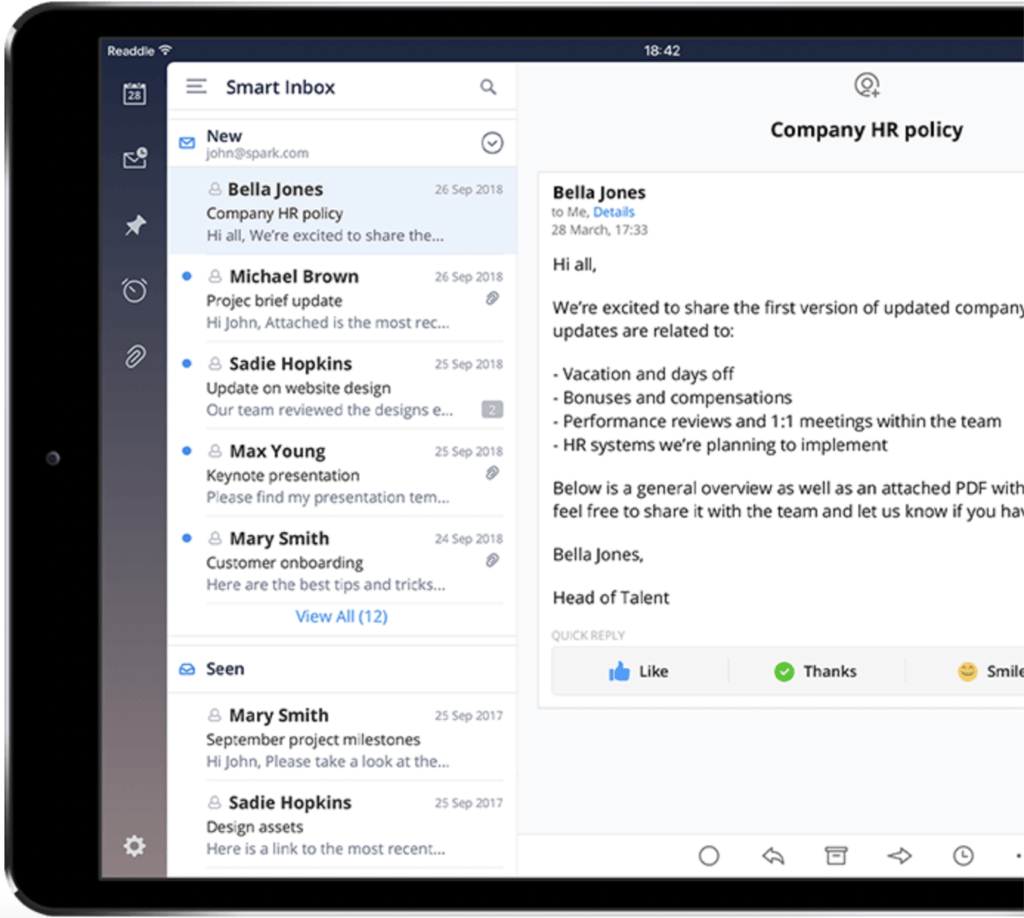Open settings gear icon
Viewport: 1024px width, 918px height.
tap(135, 846)
